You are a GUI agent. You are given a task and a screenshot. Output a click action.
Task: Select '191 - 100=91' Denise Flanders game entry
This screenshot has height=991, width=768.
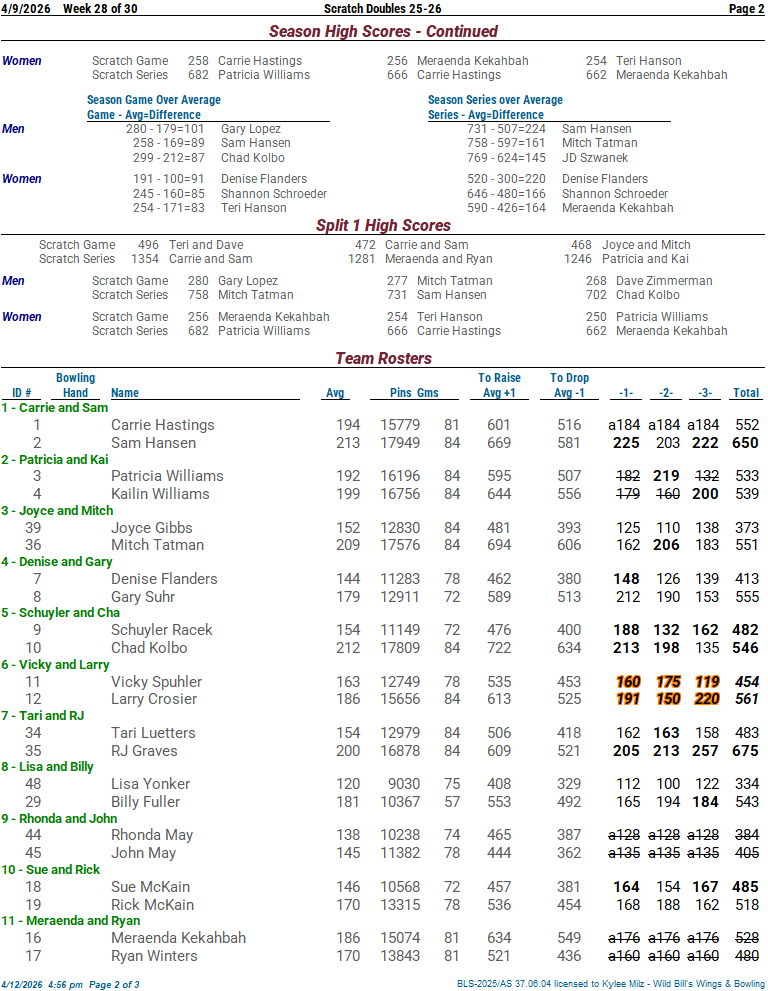[x=169, y=179]
